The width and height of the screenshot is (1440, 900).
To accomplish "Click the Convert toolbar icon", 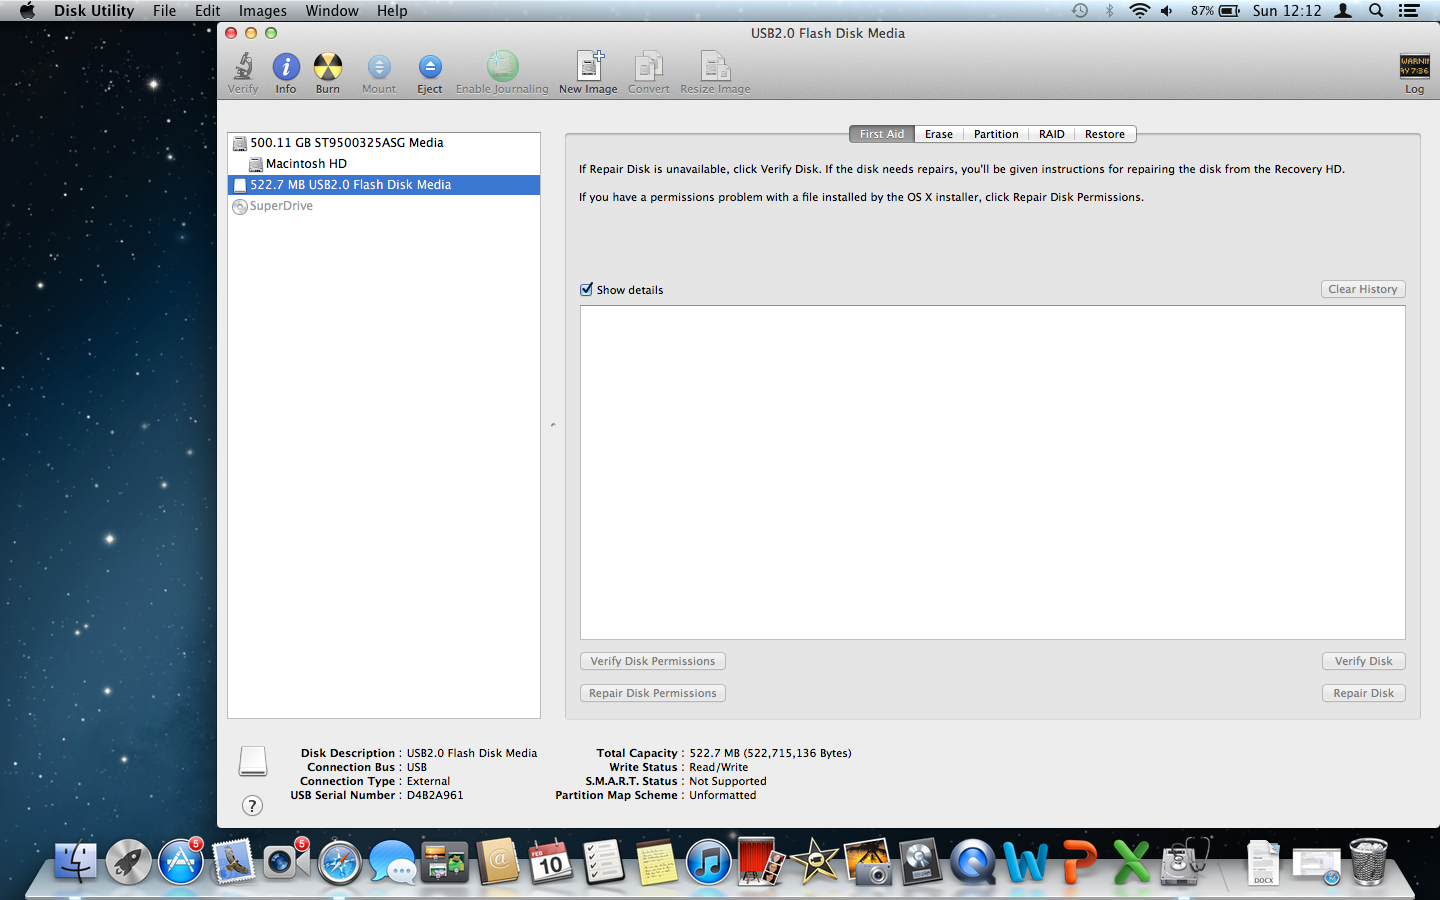I will pyautogui.click(x=648, y=66).
